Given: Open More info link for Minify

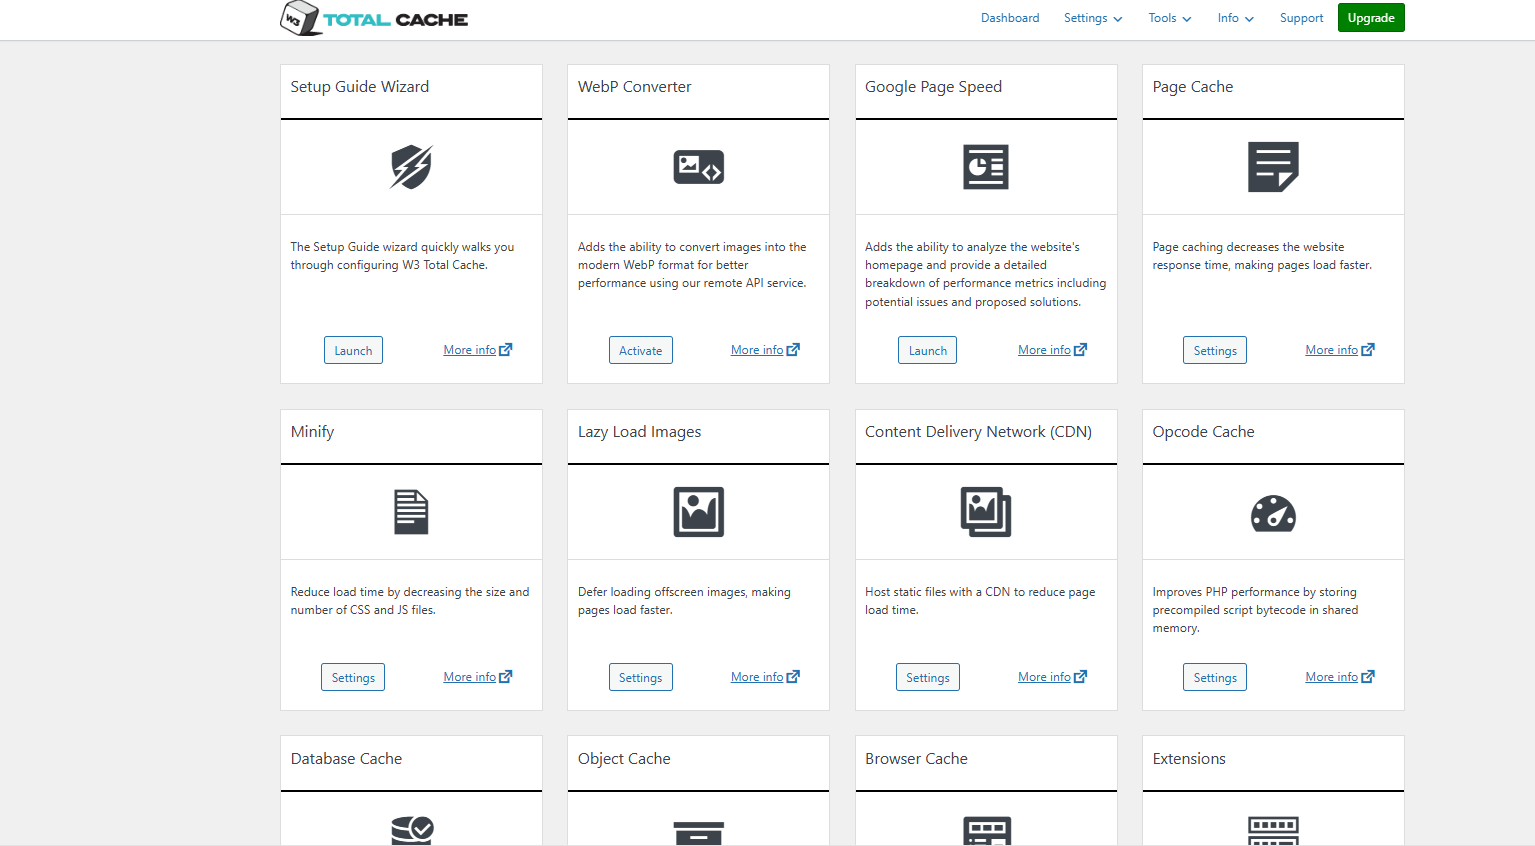Looking at the screenshot, I should click(x=477, y=677).
